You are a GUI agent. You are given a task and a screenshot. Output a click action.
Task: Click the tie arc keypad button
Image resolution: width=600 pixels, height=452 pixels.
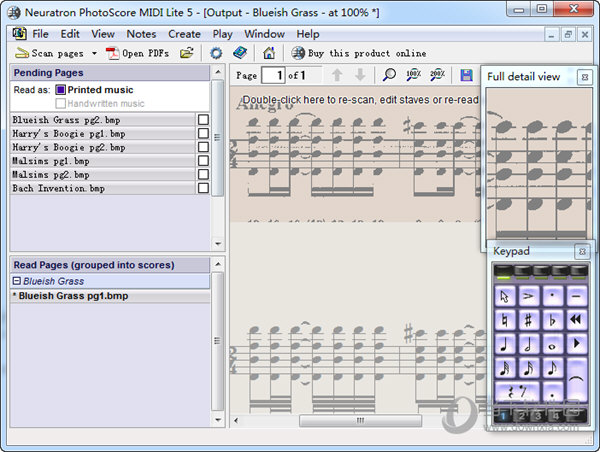pos(577,380)
